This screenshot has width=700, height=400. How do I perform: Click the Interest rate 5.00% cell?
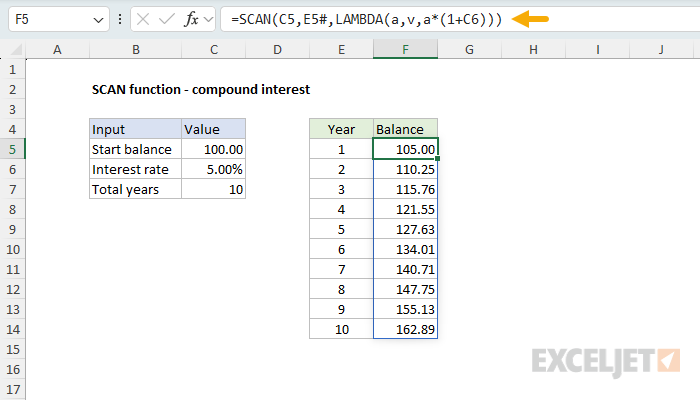coord(213,169)
